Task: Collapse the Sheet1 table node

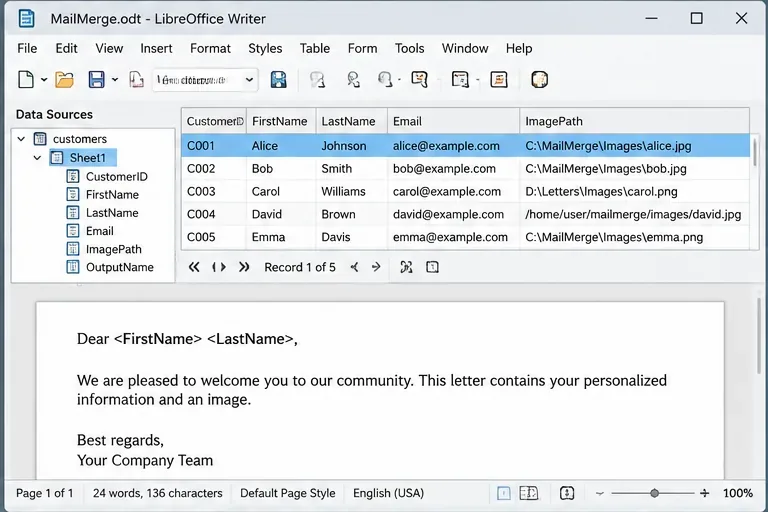Action: click(38, 158)
